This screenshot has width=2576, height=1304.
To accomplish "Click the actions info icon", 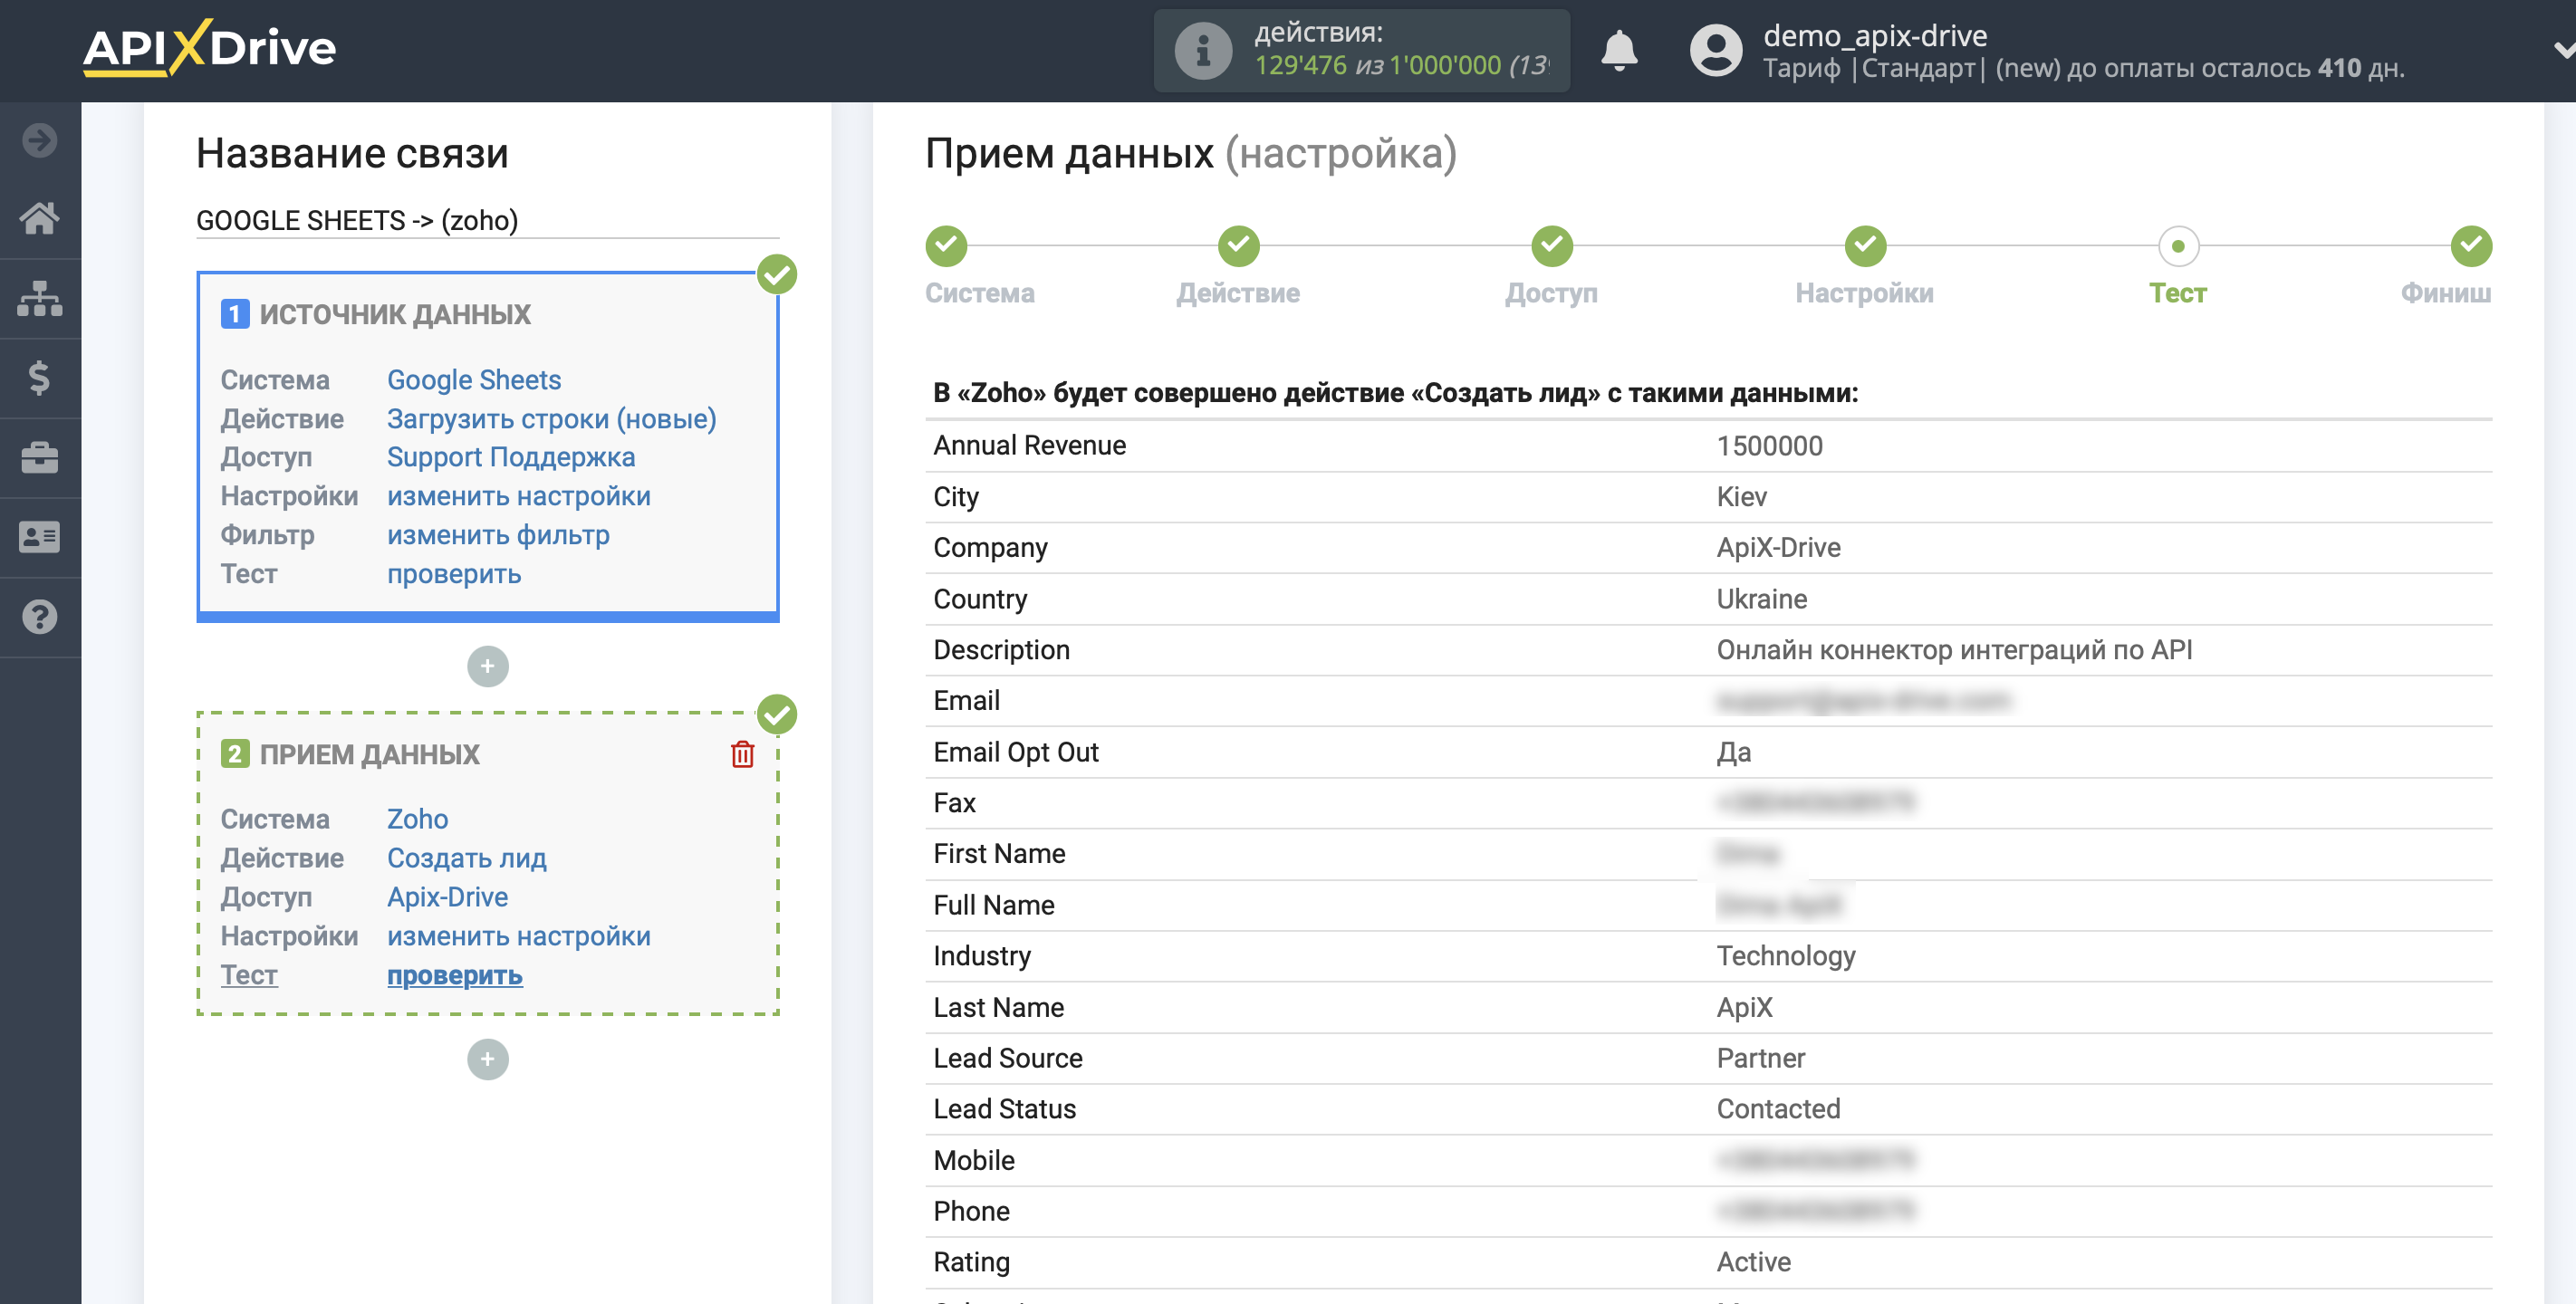I will pos(1203,50).
